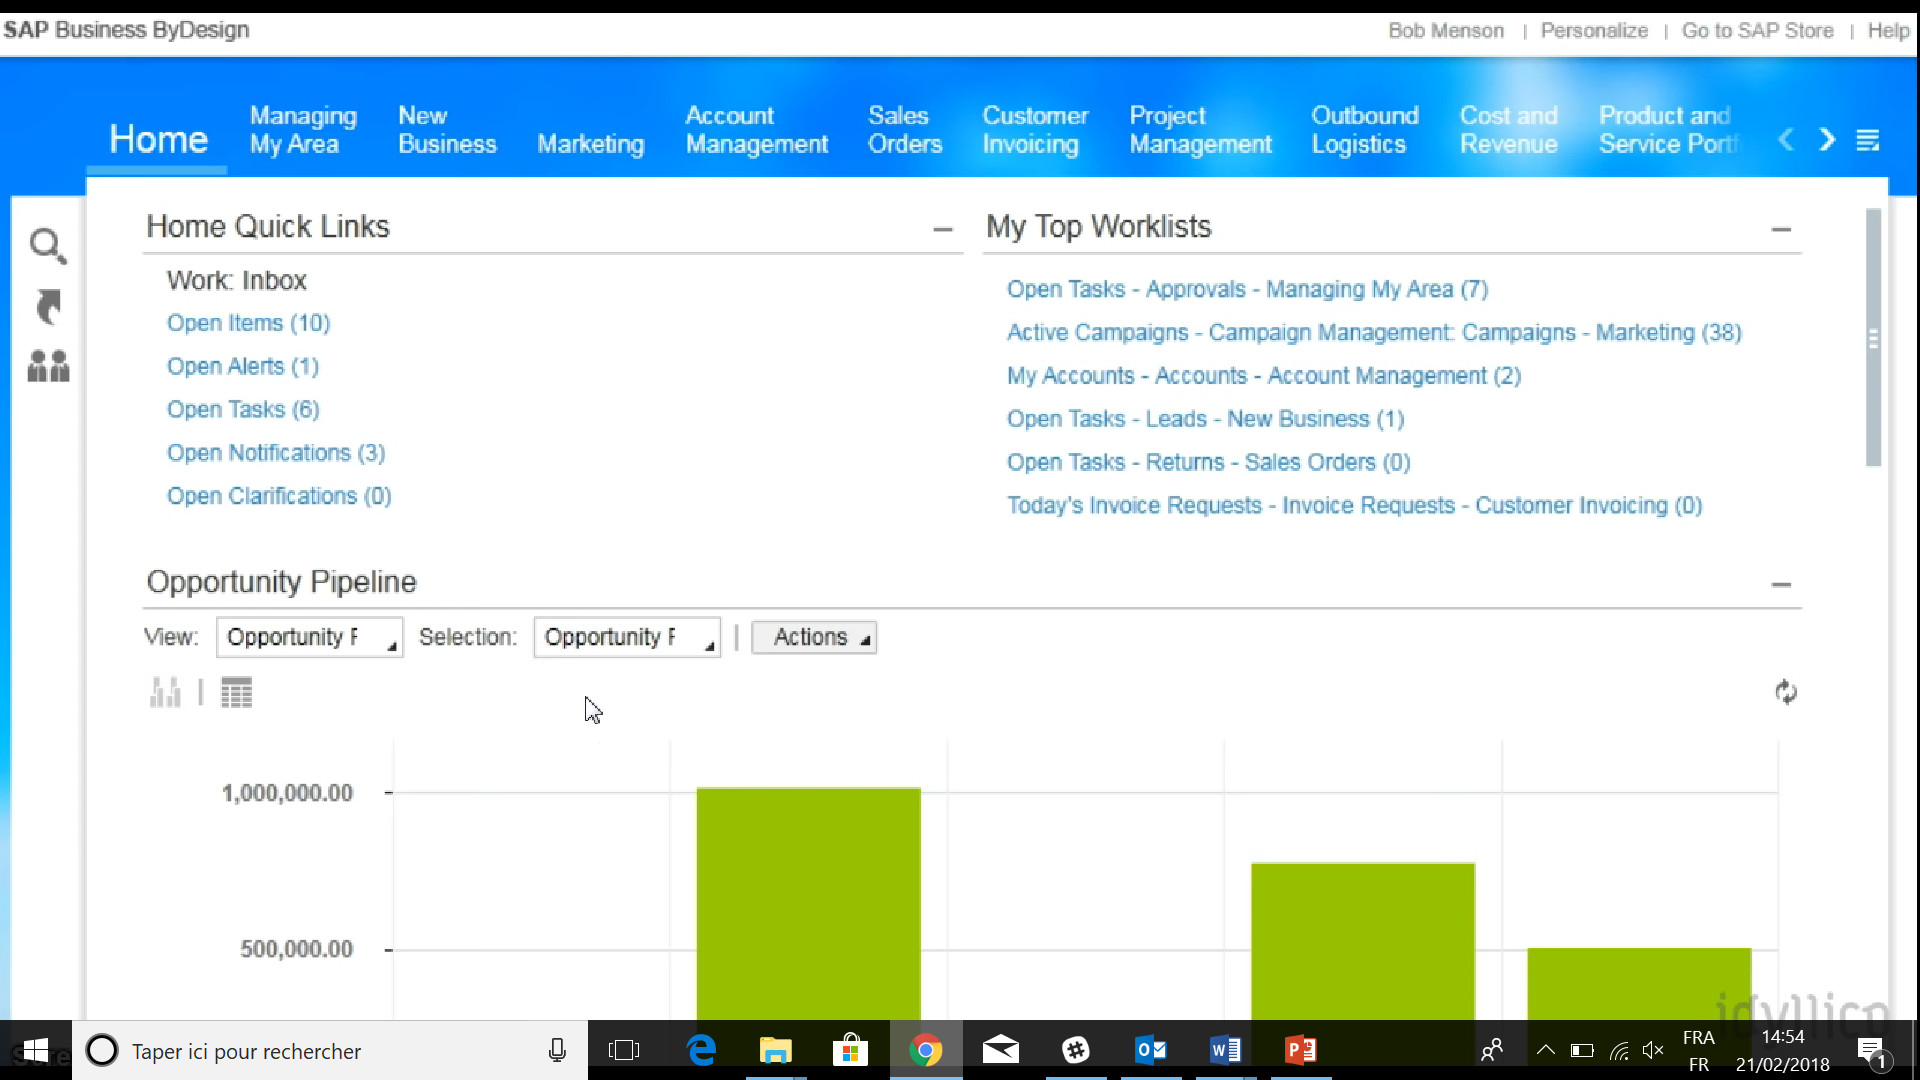
Task: Open the Actions dropdown menu
Action: click(x=814, y=637)
